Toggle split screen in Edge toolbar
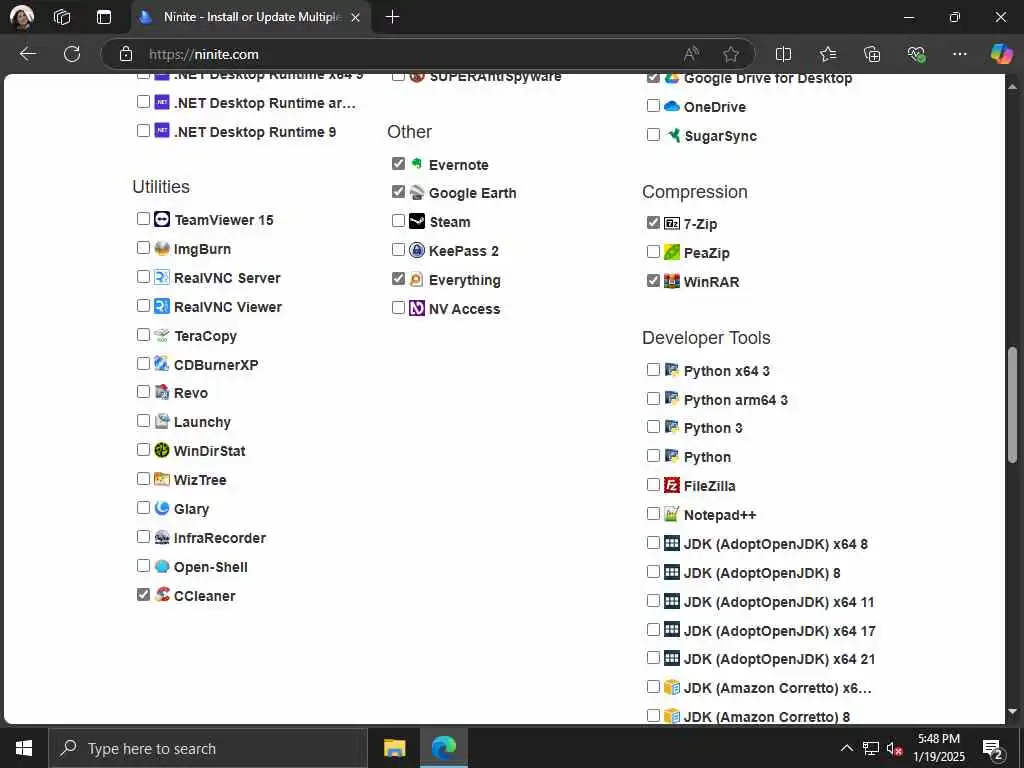This screenshot has width=1024, height=768. point(783,54)
